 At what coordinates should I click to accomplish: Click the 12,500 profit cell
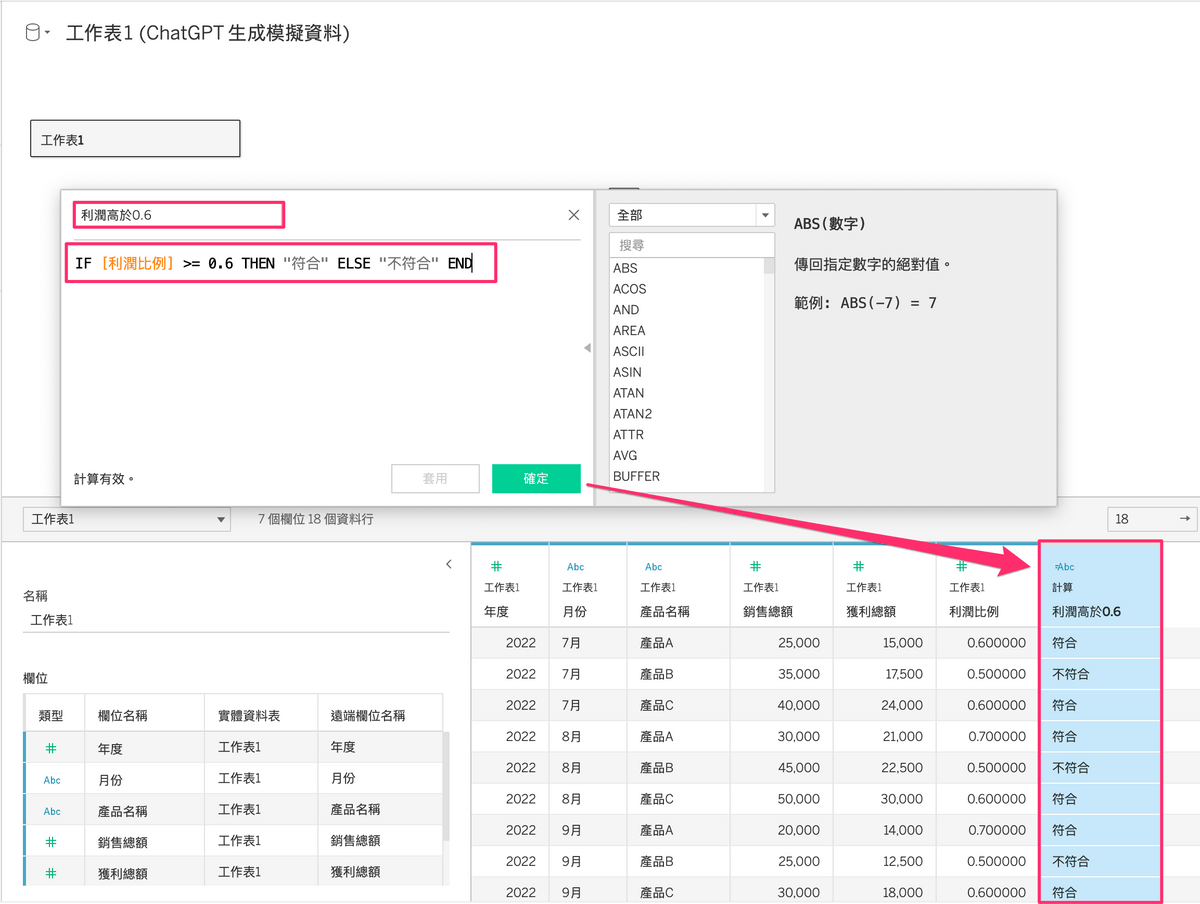884,861
